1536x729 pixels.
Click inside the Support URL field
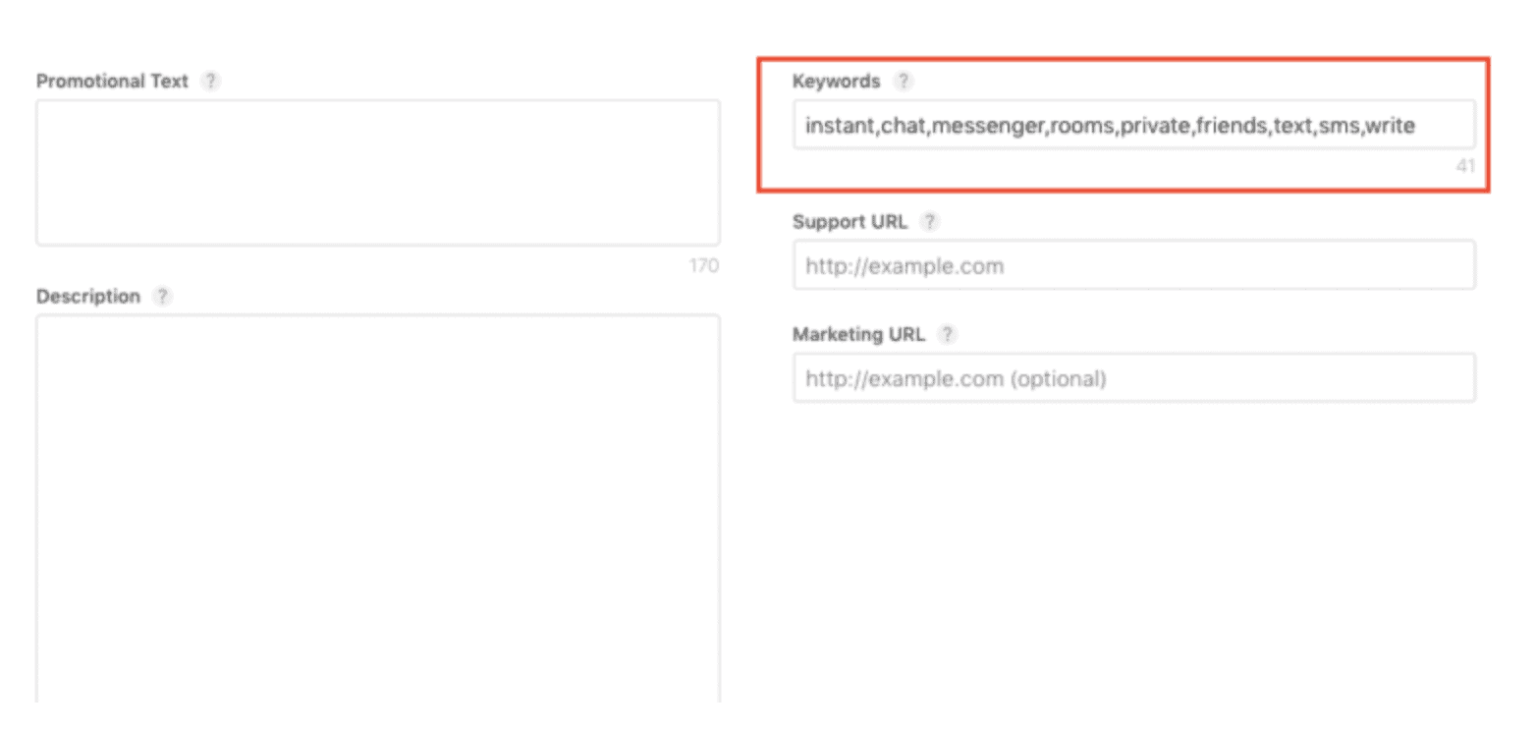[x=1133, y=265]
